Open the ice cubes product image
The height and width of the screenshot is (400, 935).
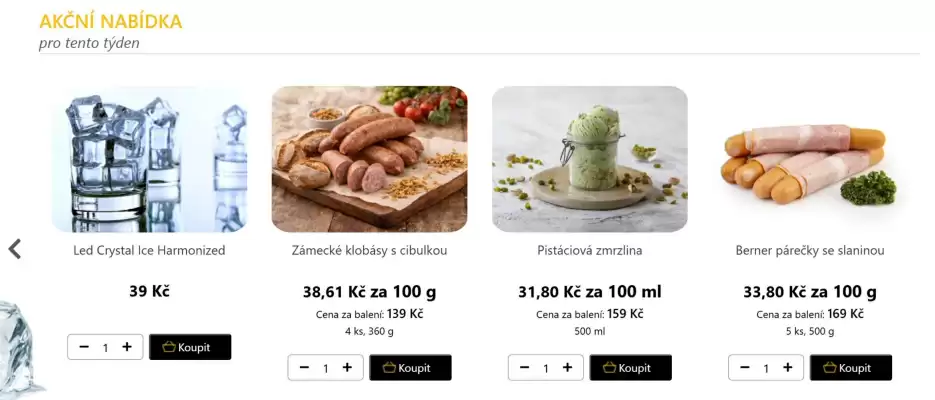tap(149, 159)
